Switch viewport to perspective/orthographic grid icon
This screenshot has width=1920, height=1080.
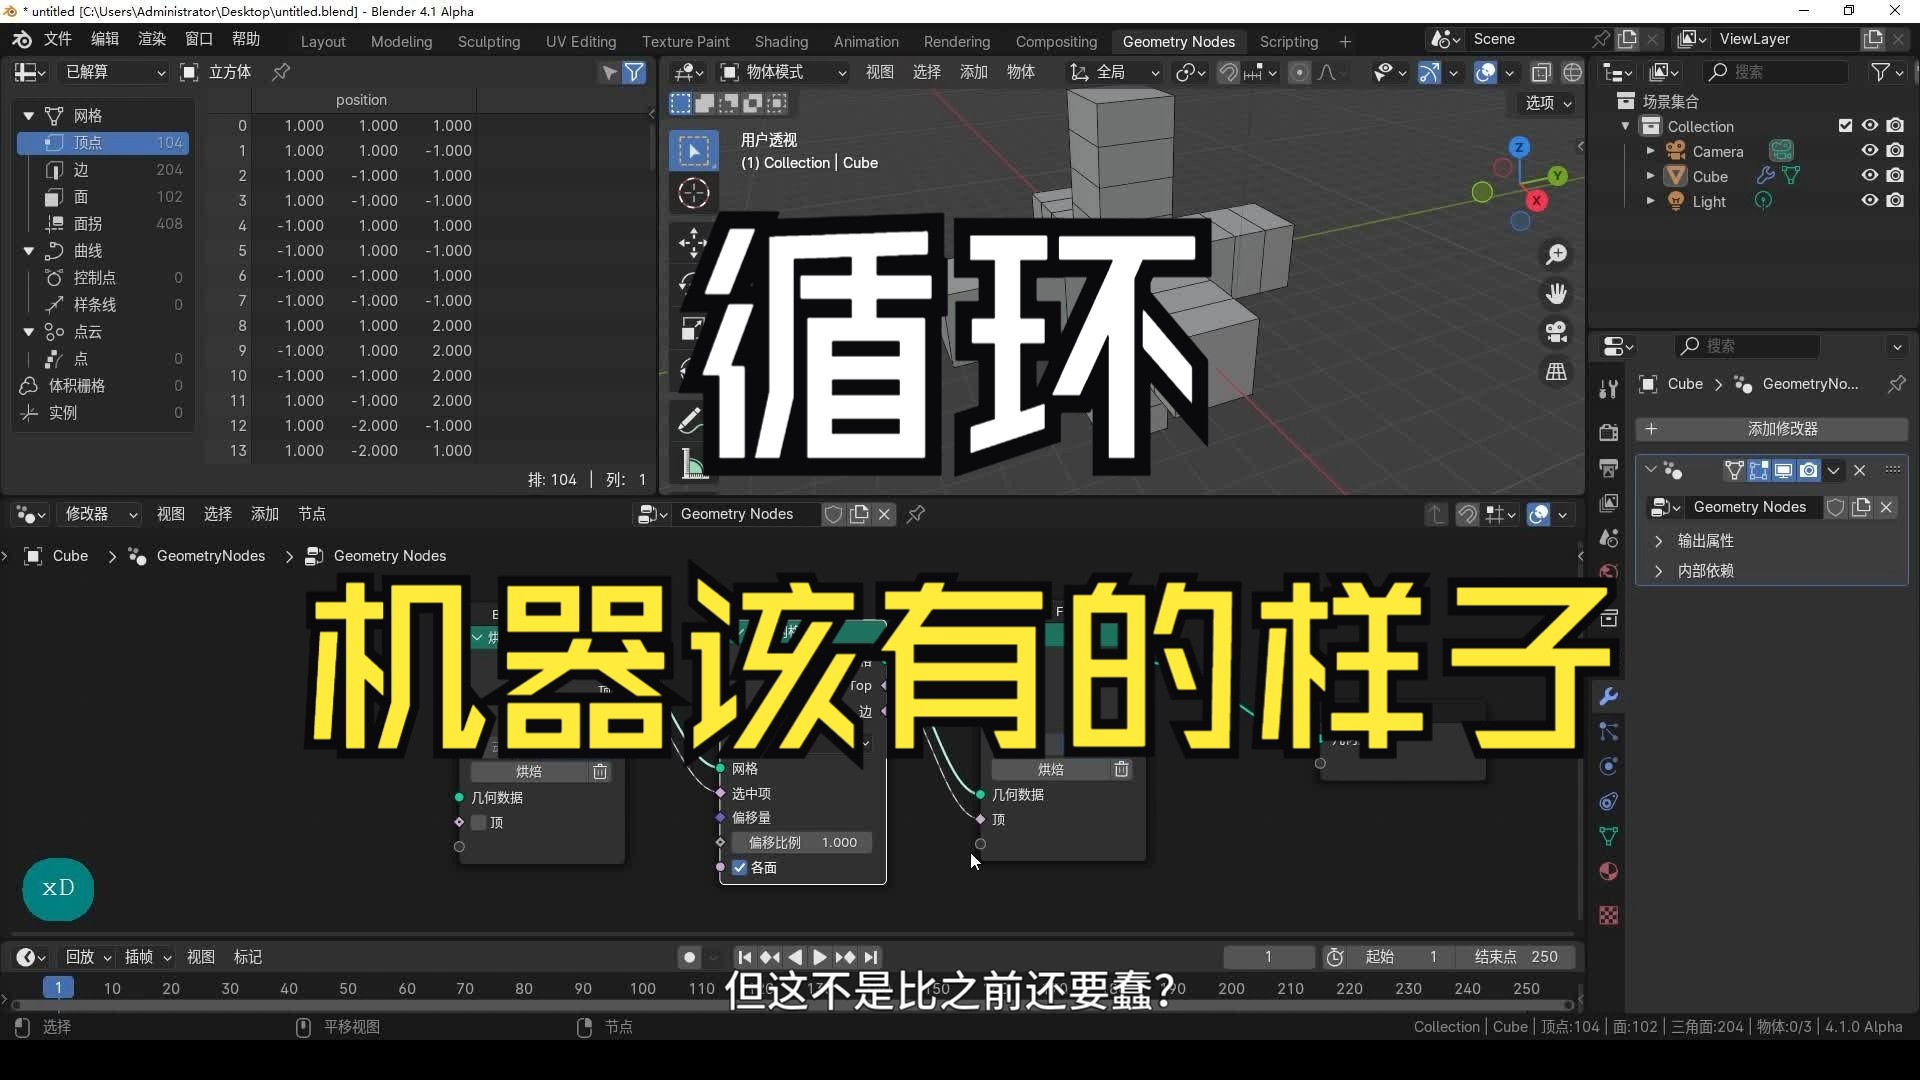click(x=1556, y=372)
